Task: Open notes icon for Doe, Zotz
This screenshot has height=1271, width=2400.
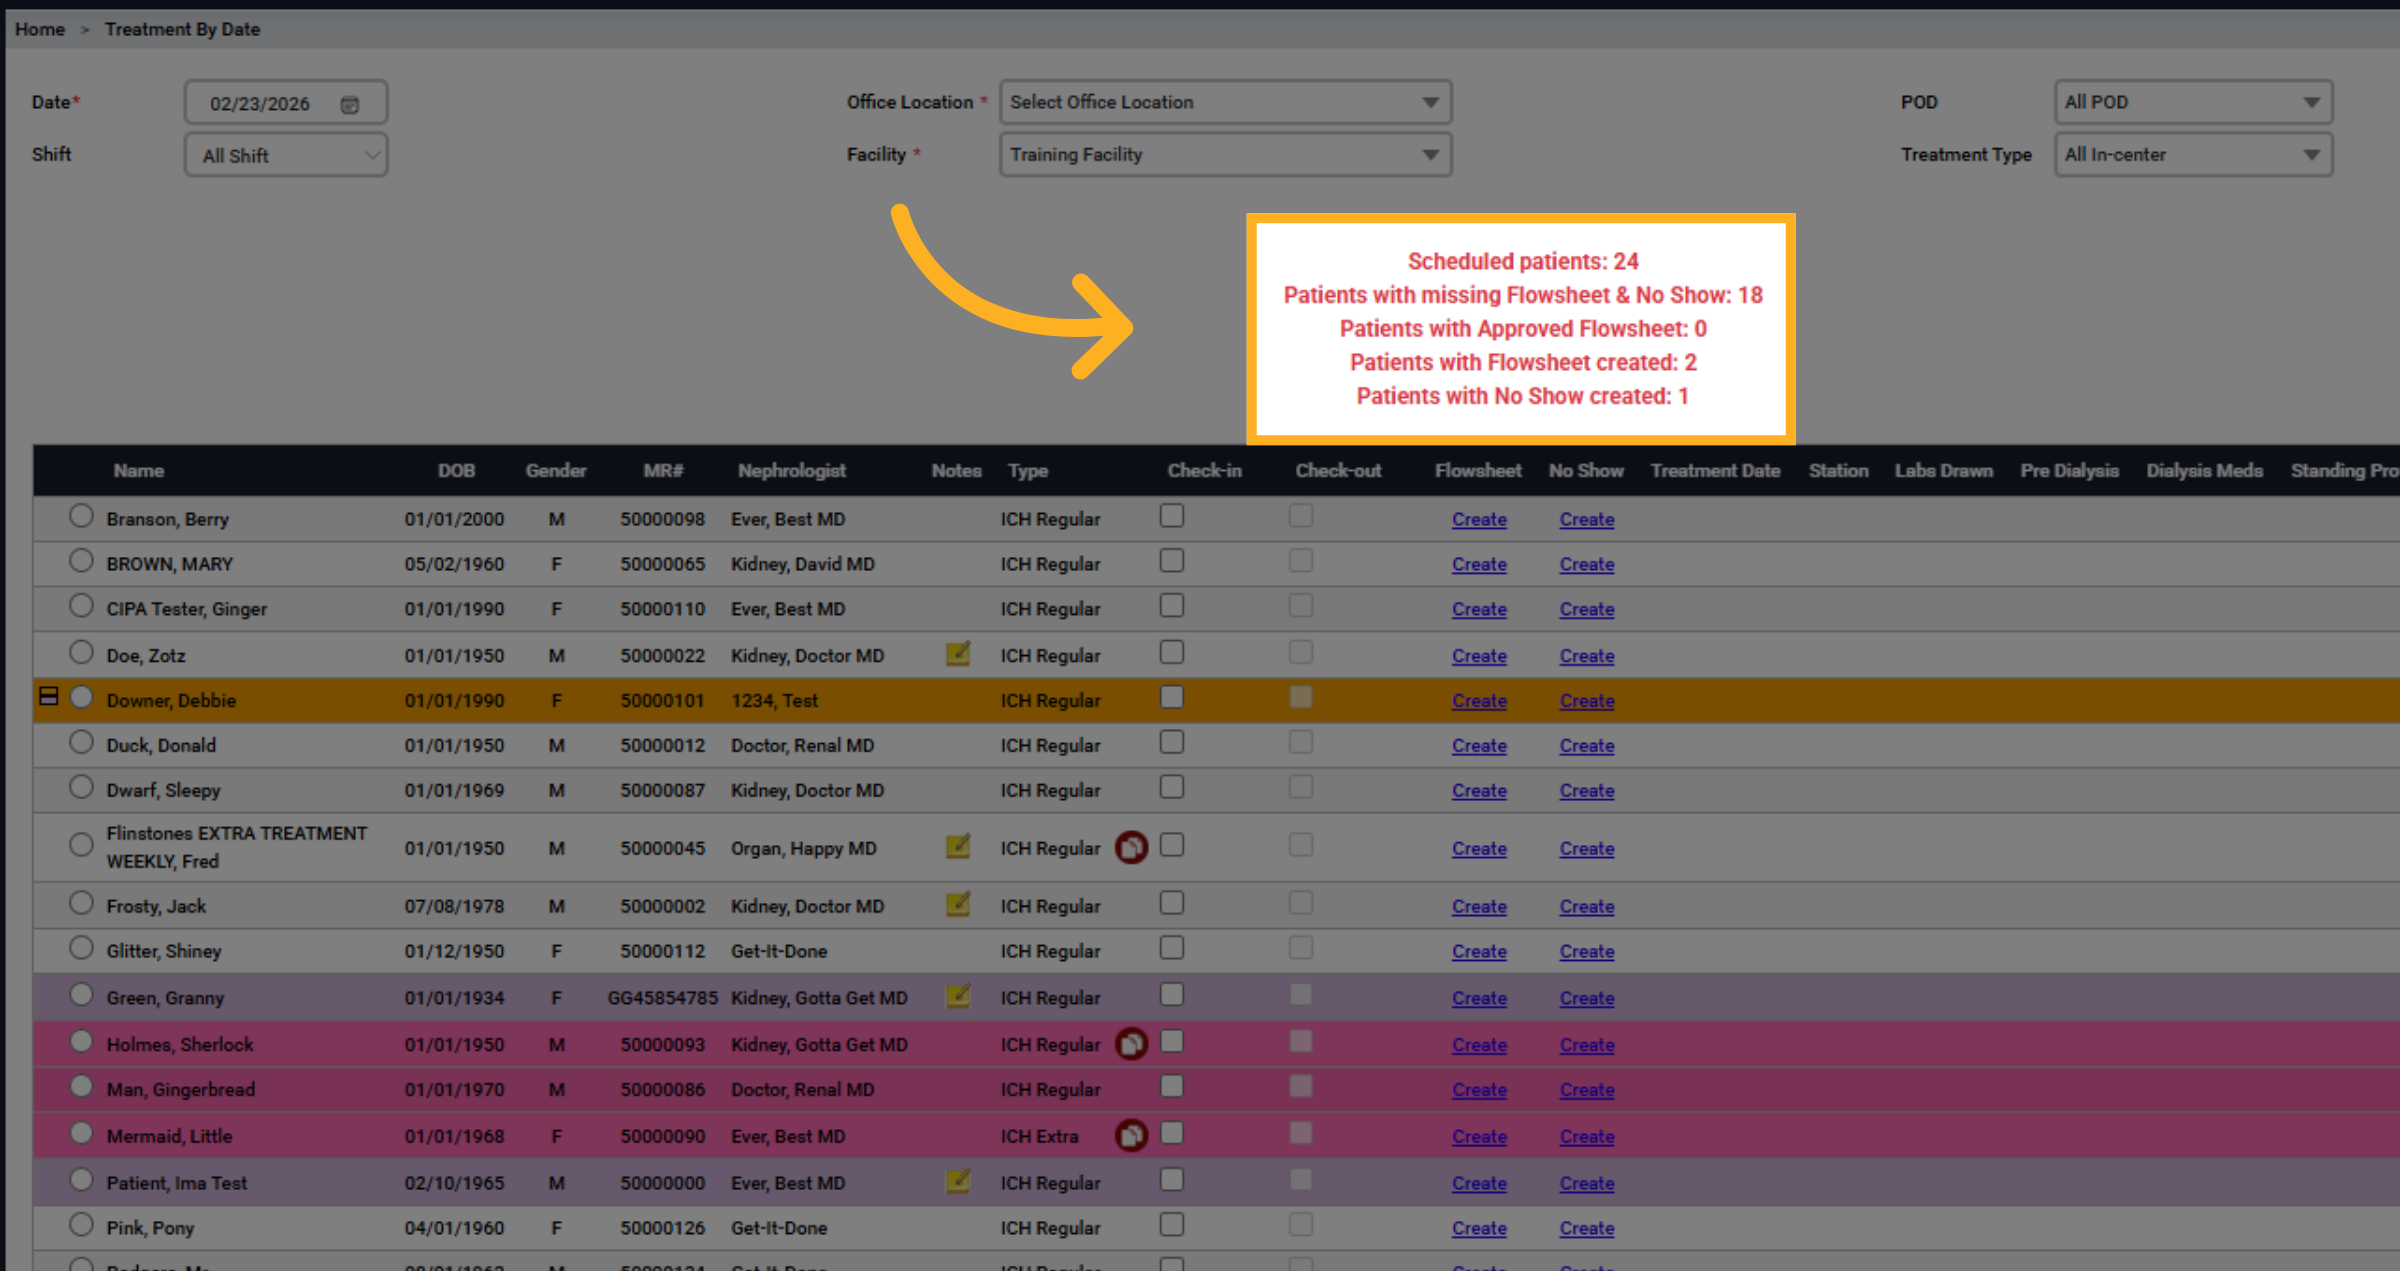Action: pyautogui.click(x=958, y=654)
